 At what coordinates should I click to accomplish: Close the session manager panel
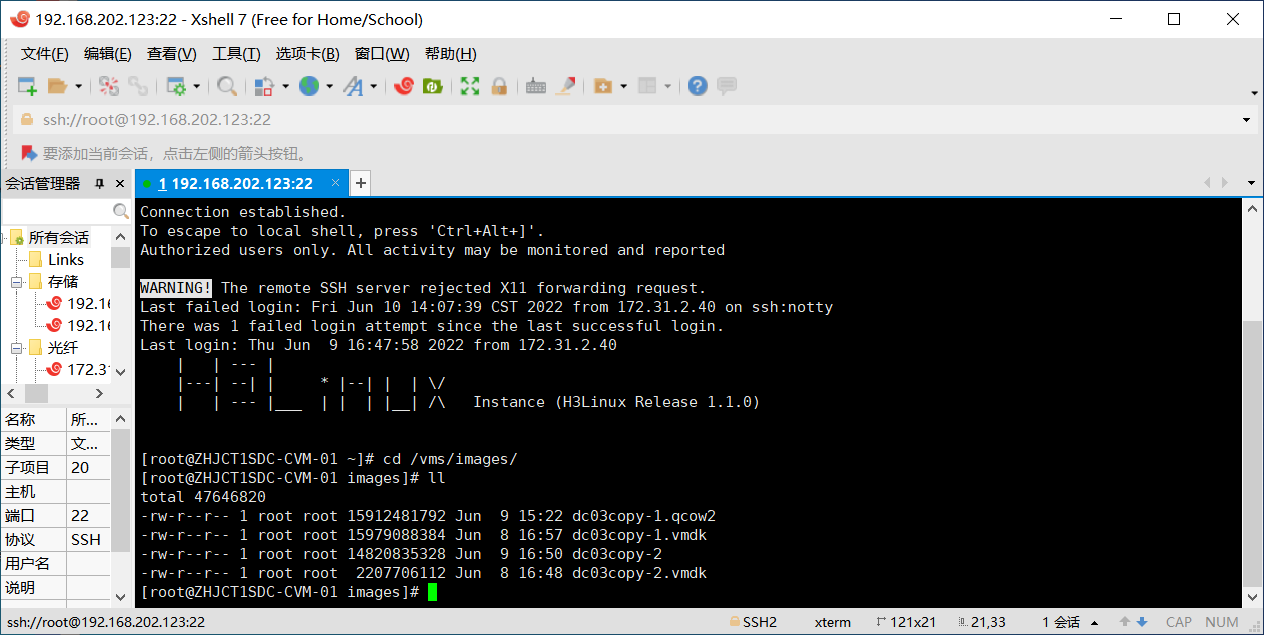click(121, 184)
